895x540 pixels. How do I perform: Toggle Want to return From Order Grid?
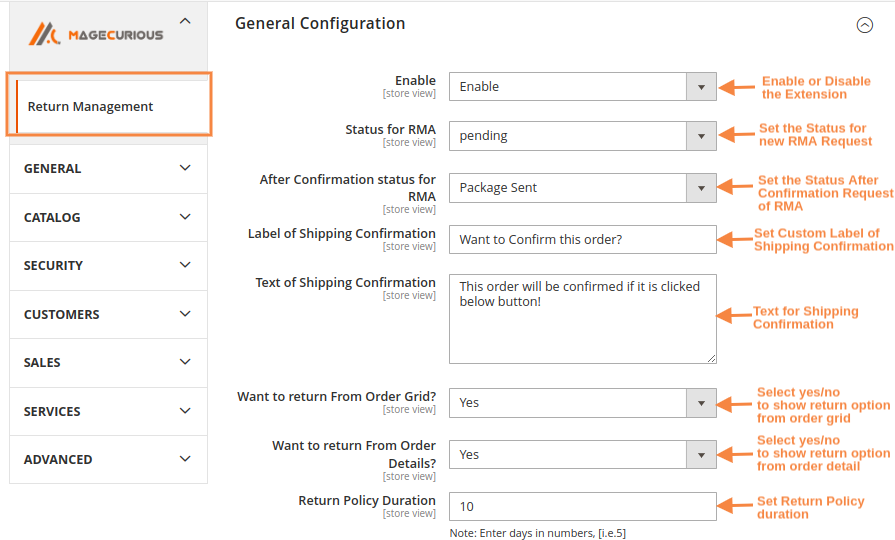click(582, 403)
